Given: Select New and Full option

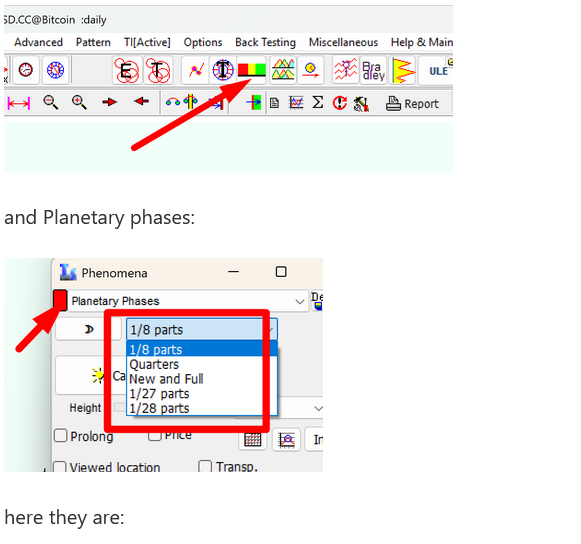Looking at the screenshot, I should (166, 379).
